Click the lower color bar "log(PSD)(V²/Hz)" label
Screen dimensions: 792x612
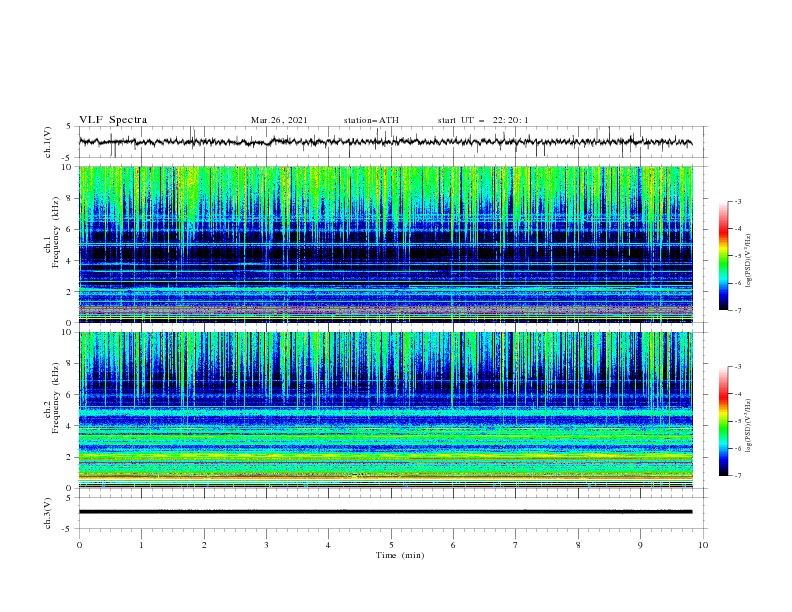pos(749,425)
